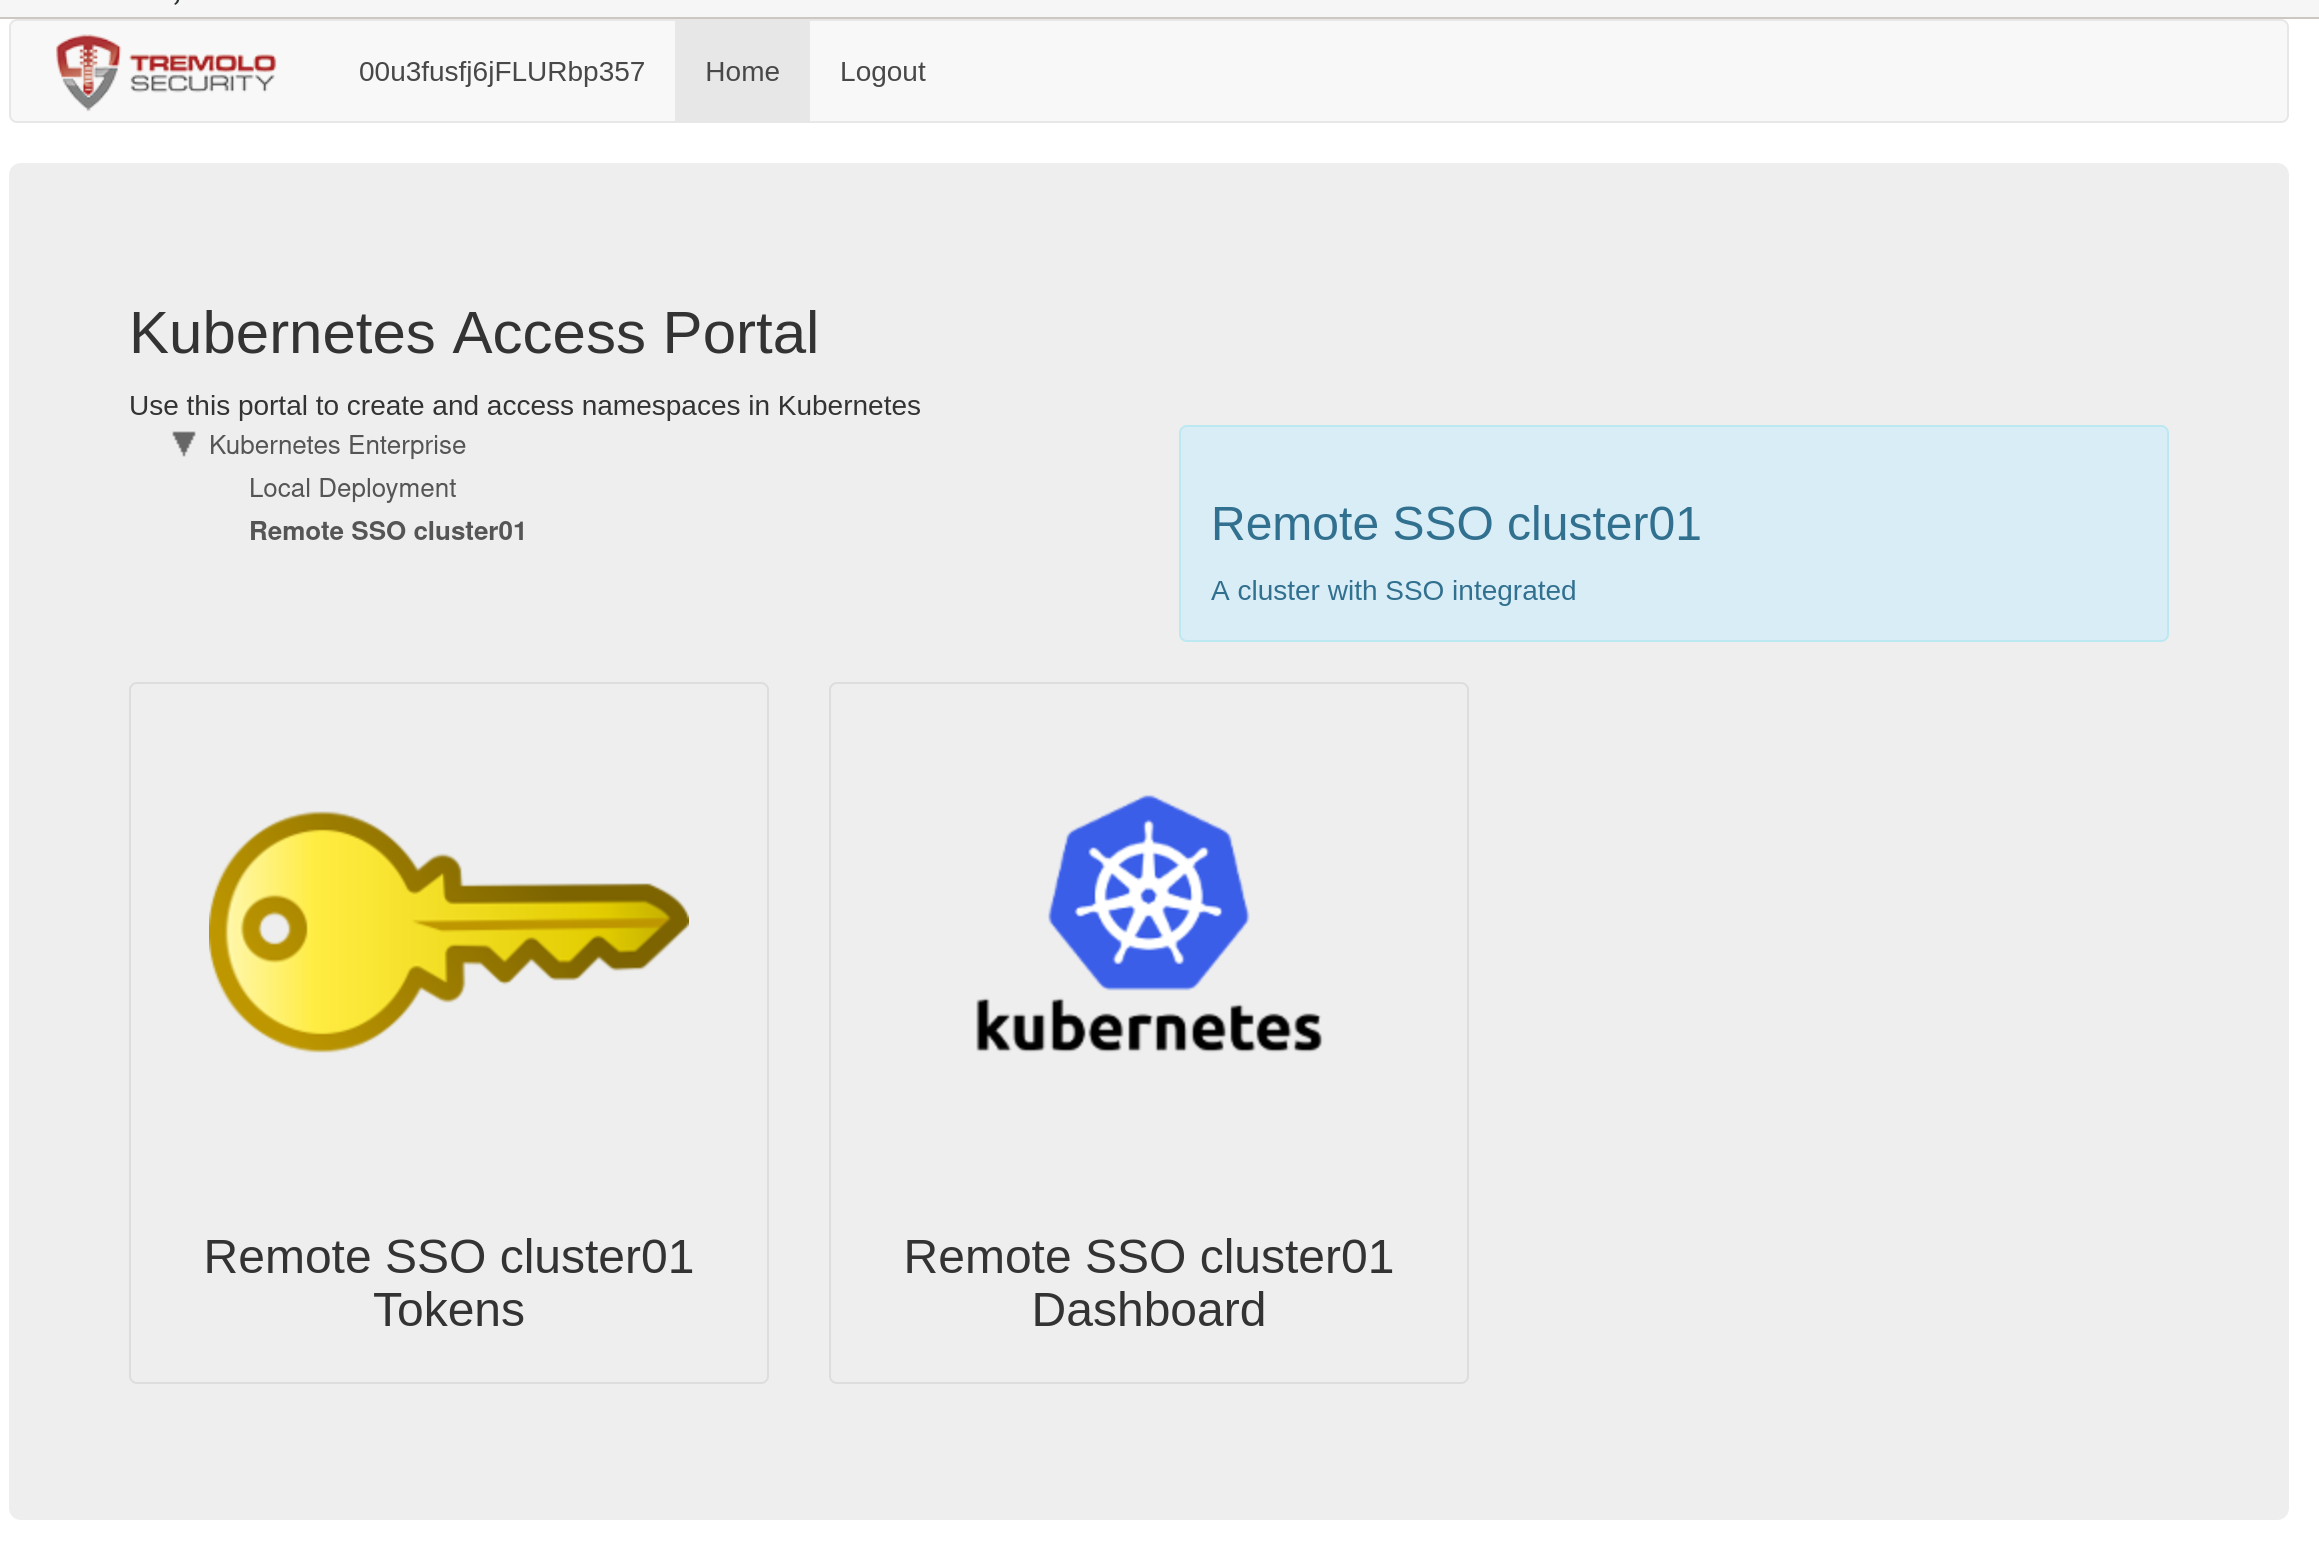Open the Remote SSO cluster01 Dashboard label

pyautogui.click(x=1149, y=1283)
